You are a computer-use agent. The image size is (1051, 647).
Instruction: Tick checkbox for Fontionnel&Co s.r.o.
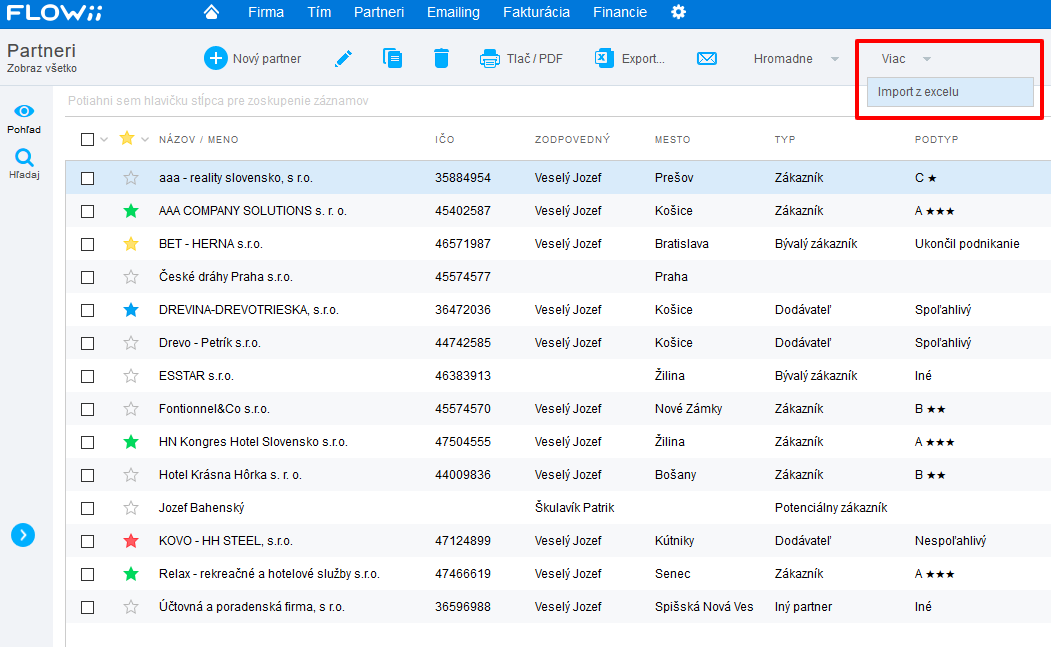click(87, 409)
